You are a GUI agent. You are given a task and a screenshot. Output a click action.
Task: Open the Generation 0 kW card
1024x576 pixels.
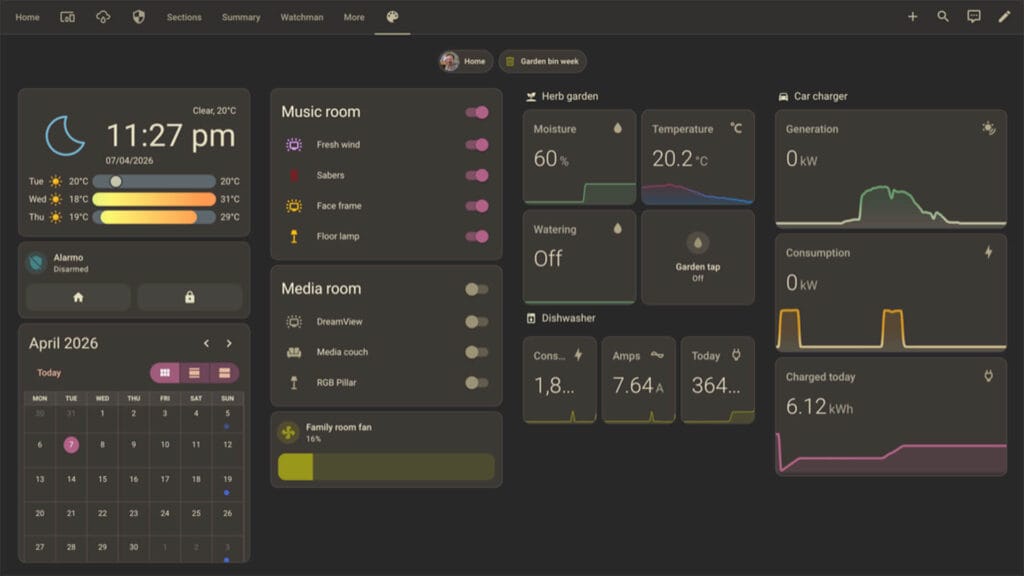click(x=891, y=168)
